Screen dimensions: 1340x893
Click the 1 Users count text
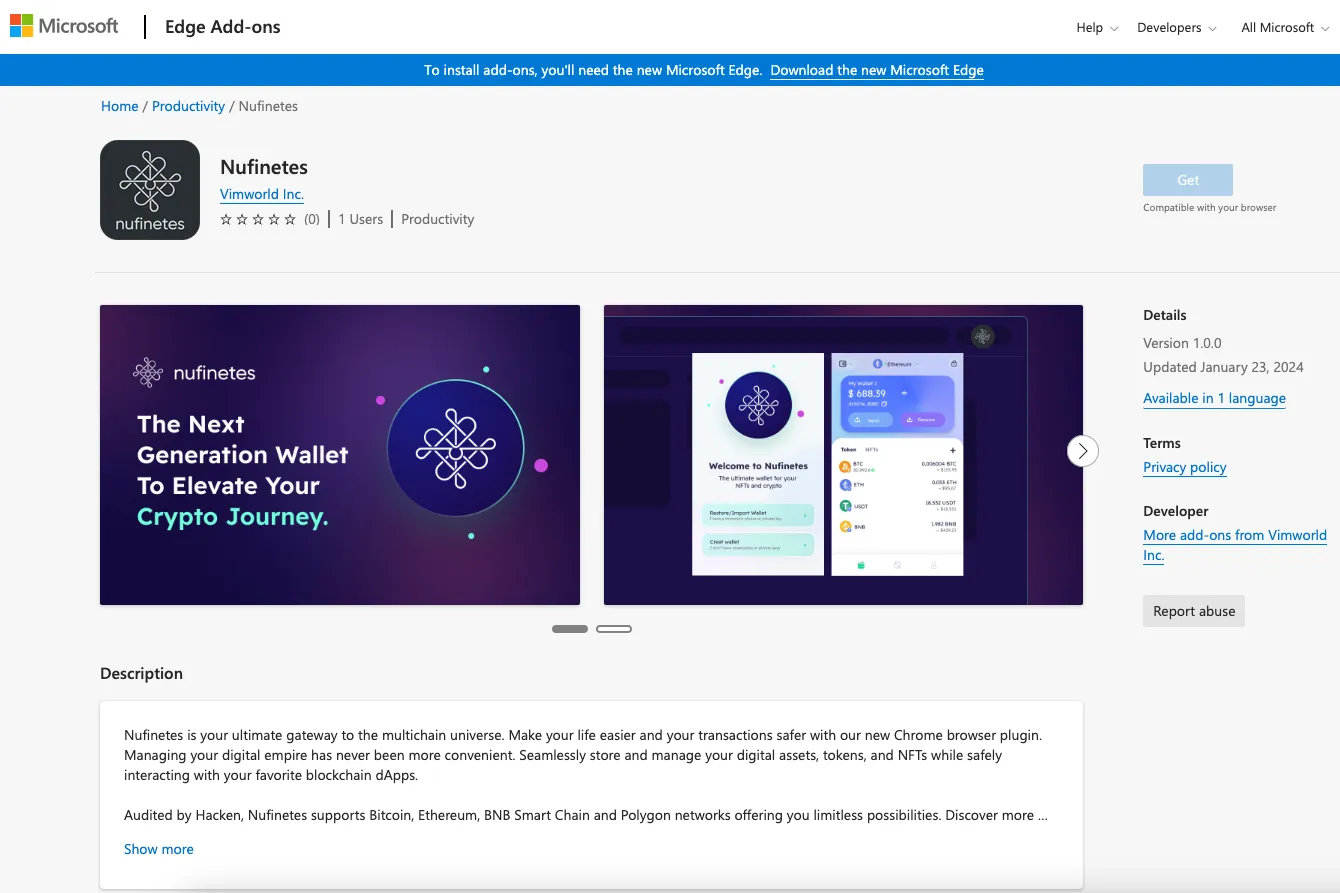click(x=361, y=219)
